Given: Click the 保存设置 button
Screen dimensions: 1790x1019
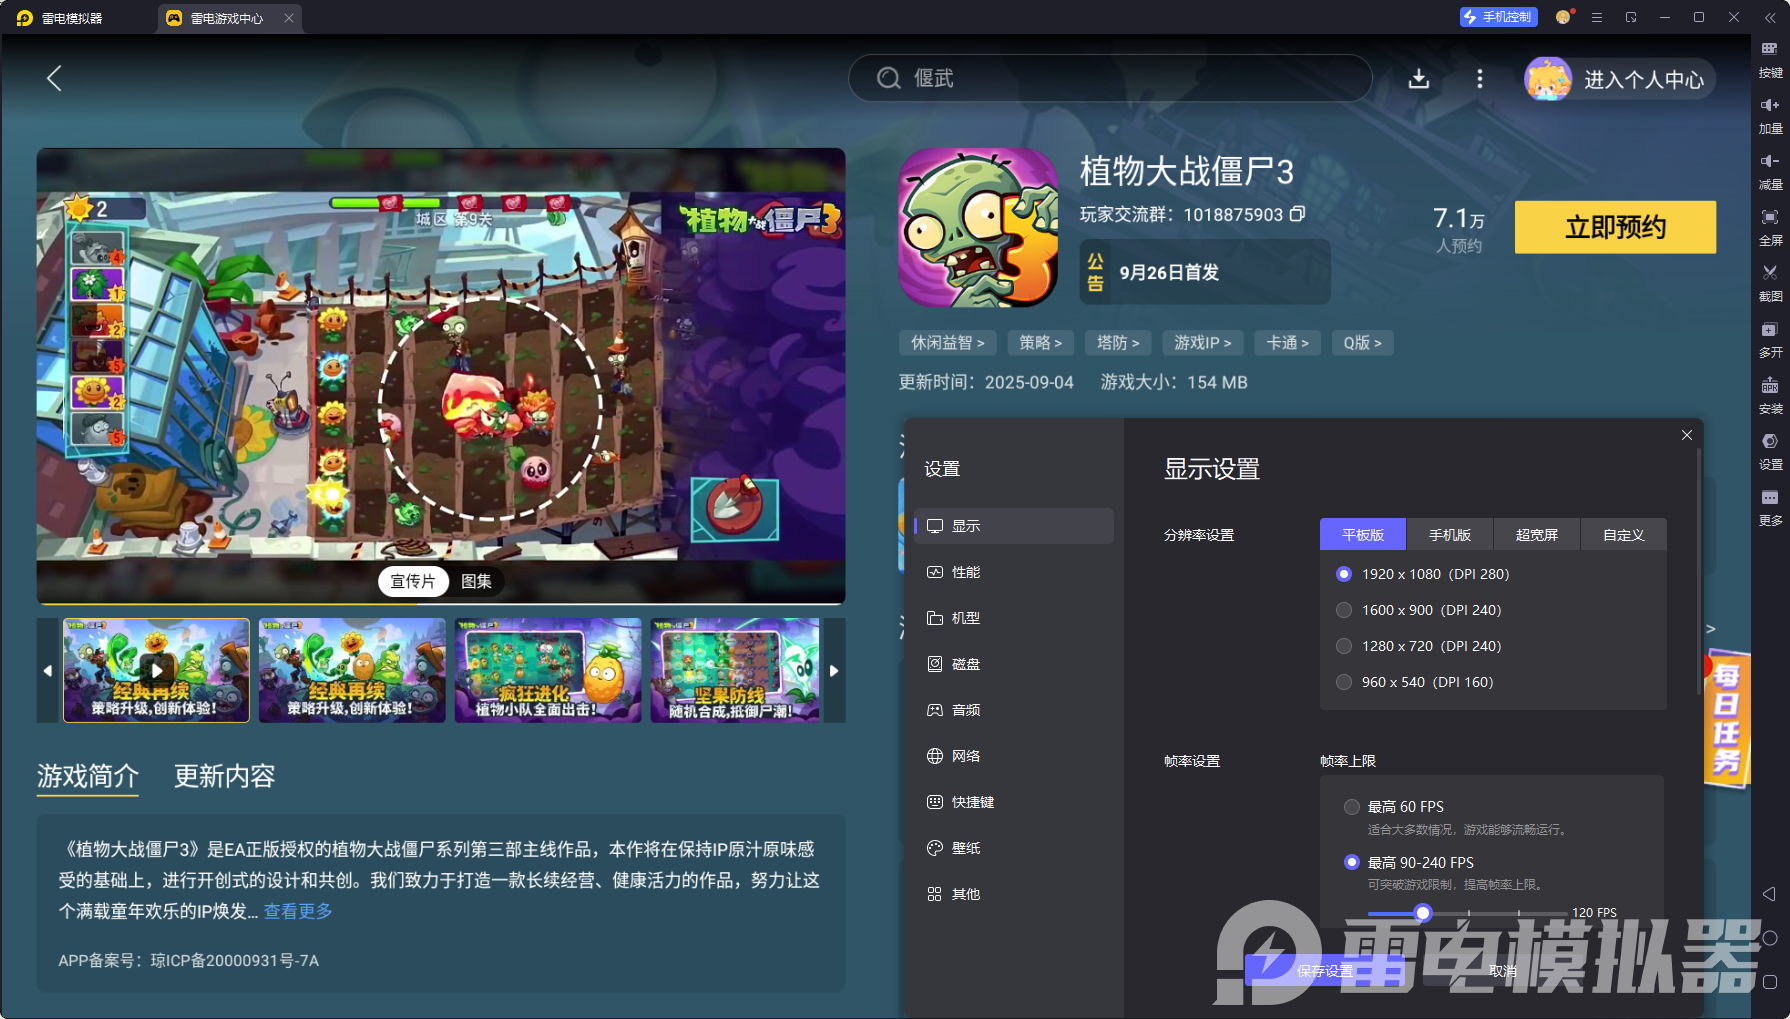Looking at the screenshot, I should click(1325, 971).
